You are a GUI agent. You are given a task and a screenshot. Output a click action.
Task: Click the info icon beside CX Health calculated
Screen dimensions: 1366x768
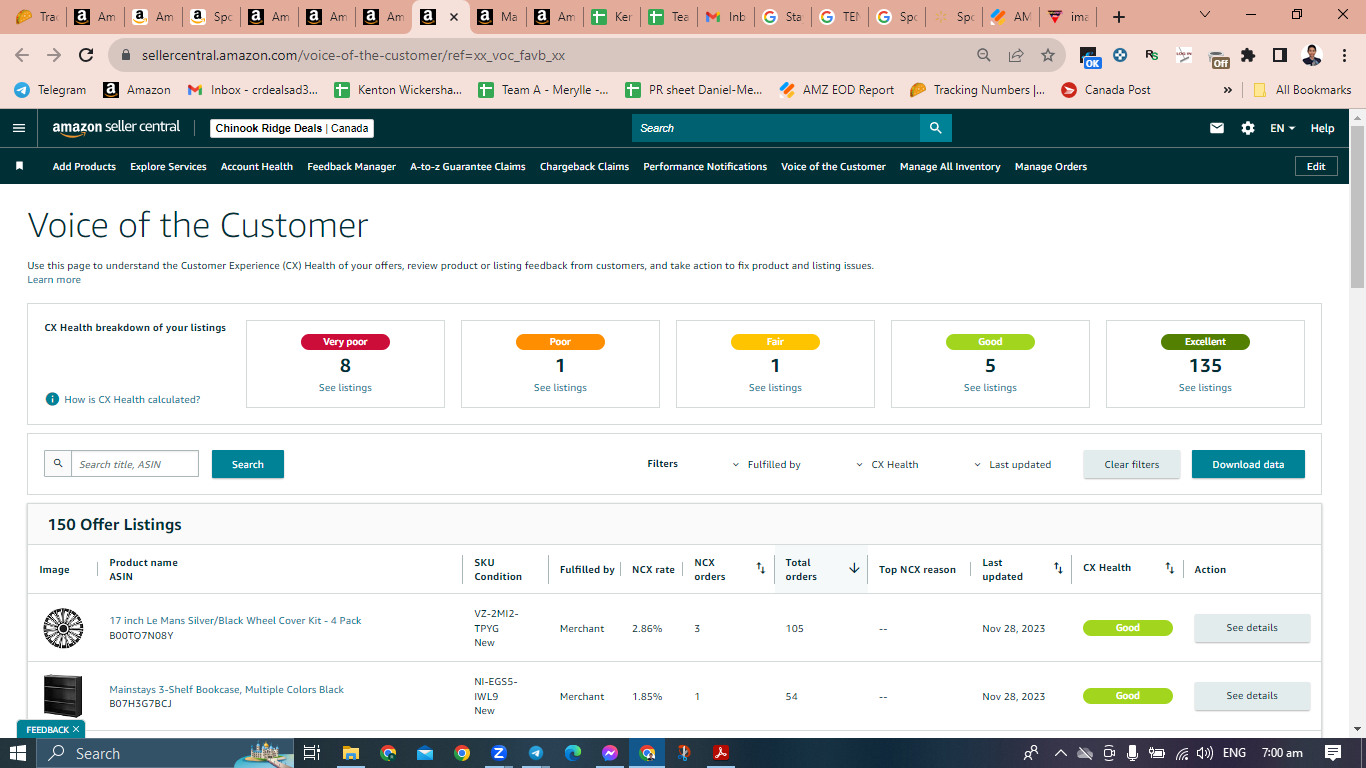click(x=52, y=399)
